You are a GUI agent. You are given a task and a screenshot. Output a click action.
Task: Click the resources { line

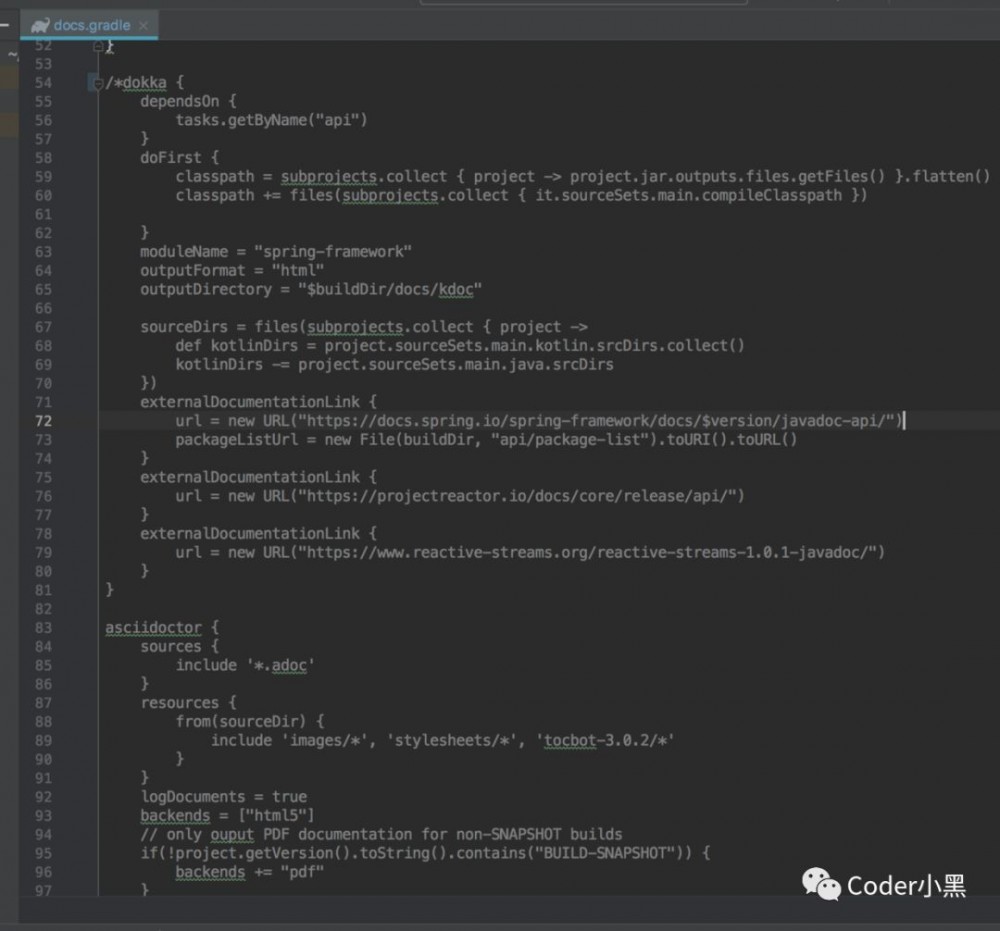pyautogui.click(x=188, y=703)
